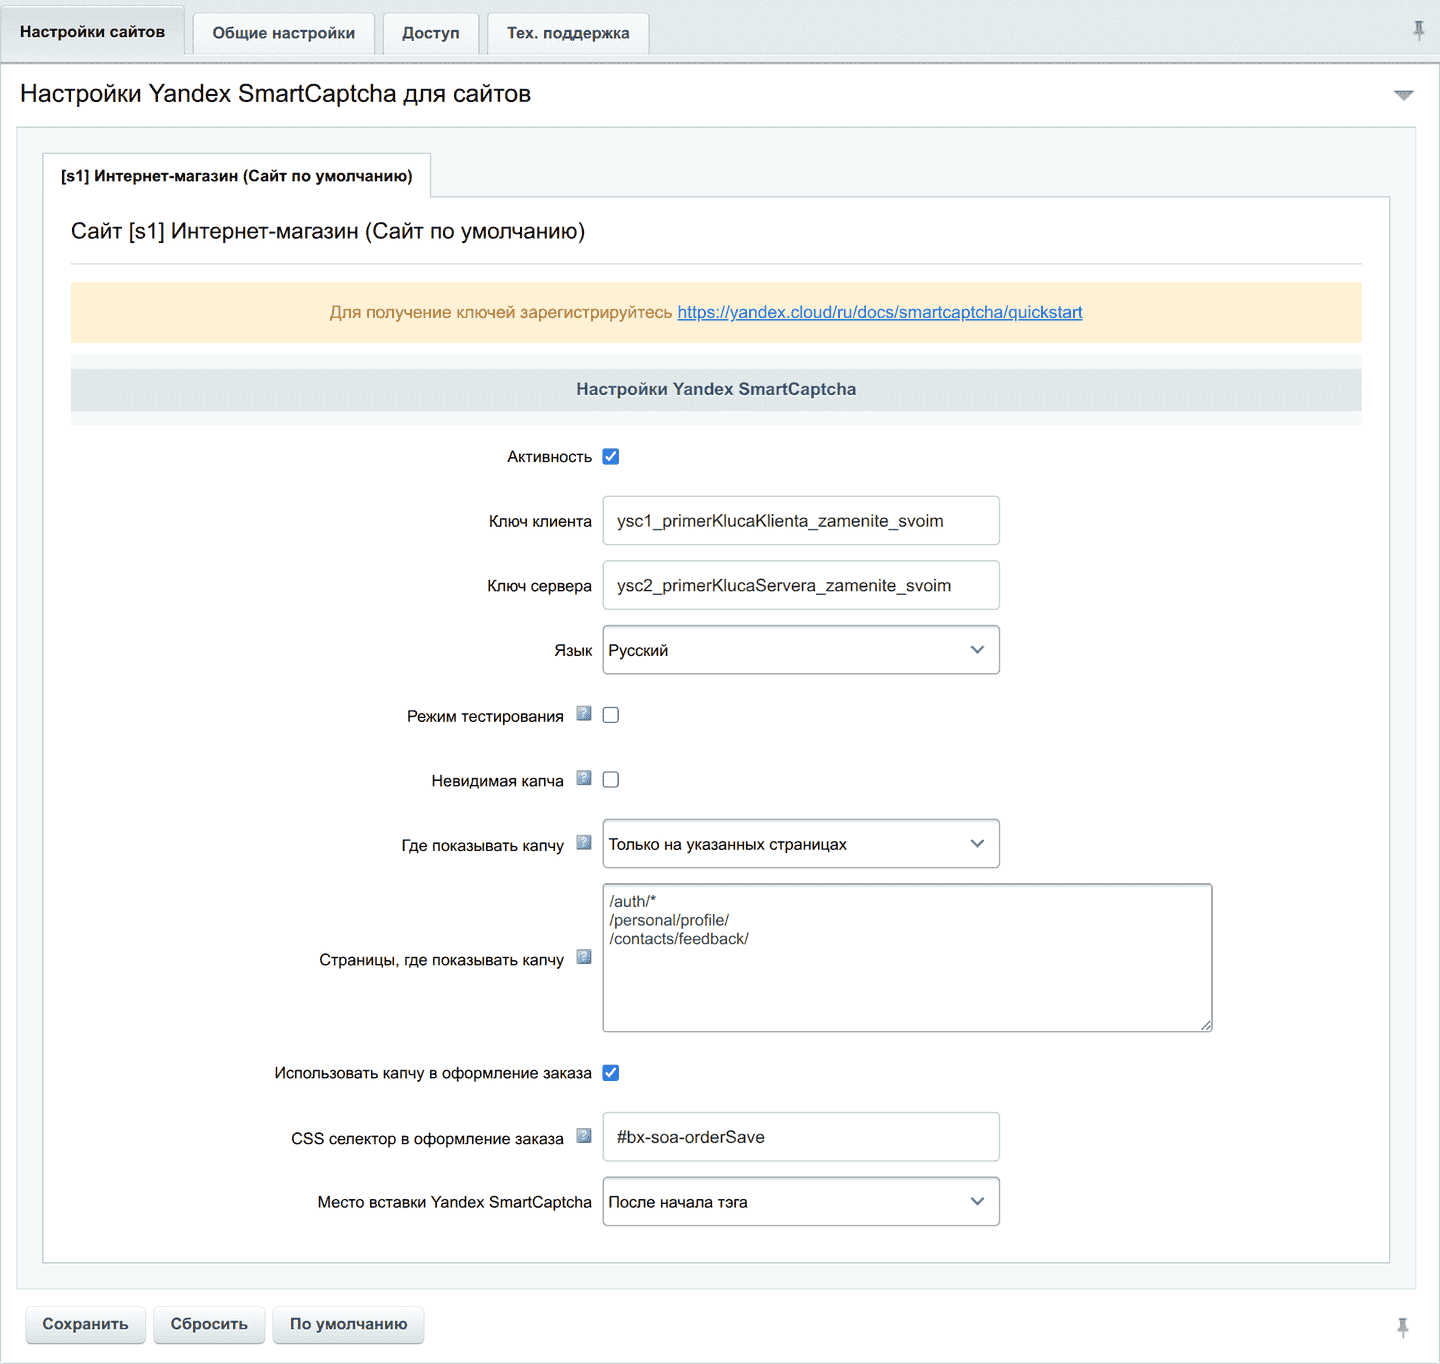Focus the Ключ сервера input field
Screen dimensions: 1440x1364
point(801,586)
